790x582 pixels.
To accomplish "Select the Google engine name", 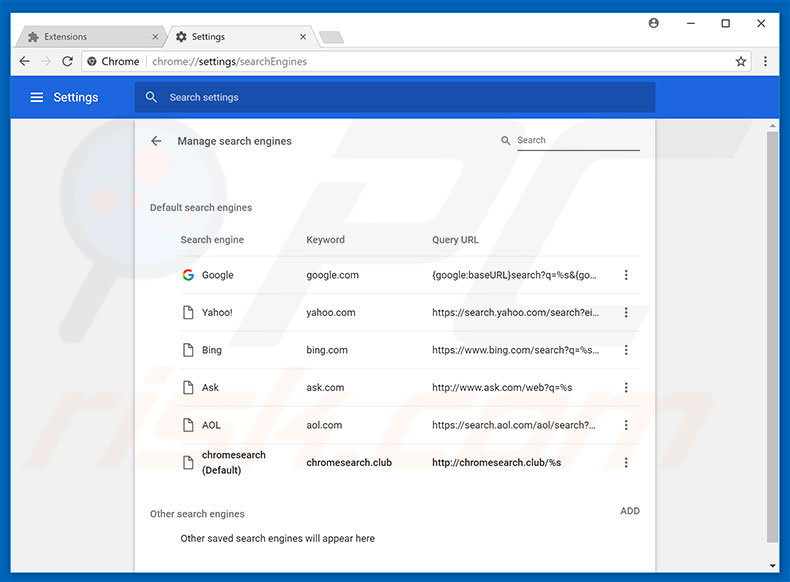I will coord(218,275).
